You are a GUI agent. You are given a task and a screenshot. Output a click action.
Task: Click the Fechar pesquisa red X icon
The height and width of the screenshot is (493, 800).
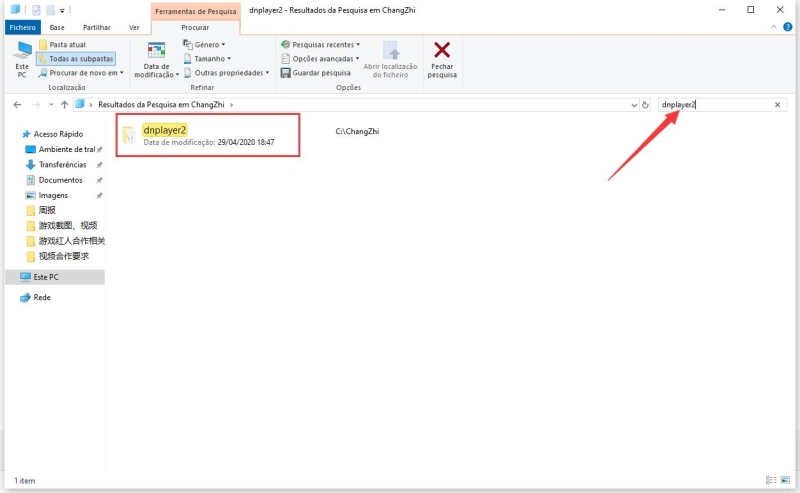[442, 51]
